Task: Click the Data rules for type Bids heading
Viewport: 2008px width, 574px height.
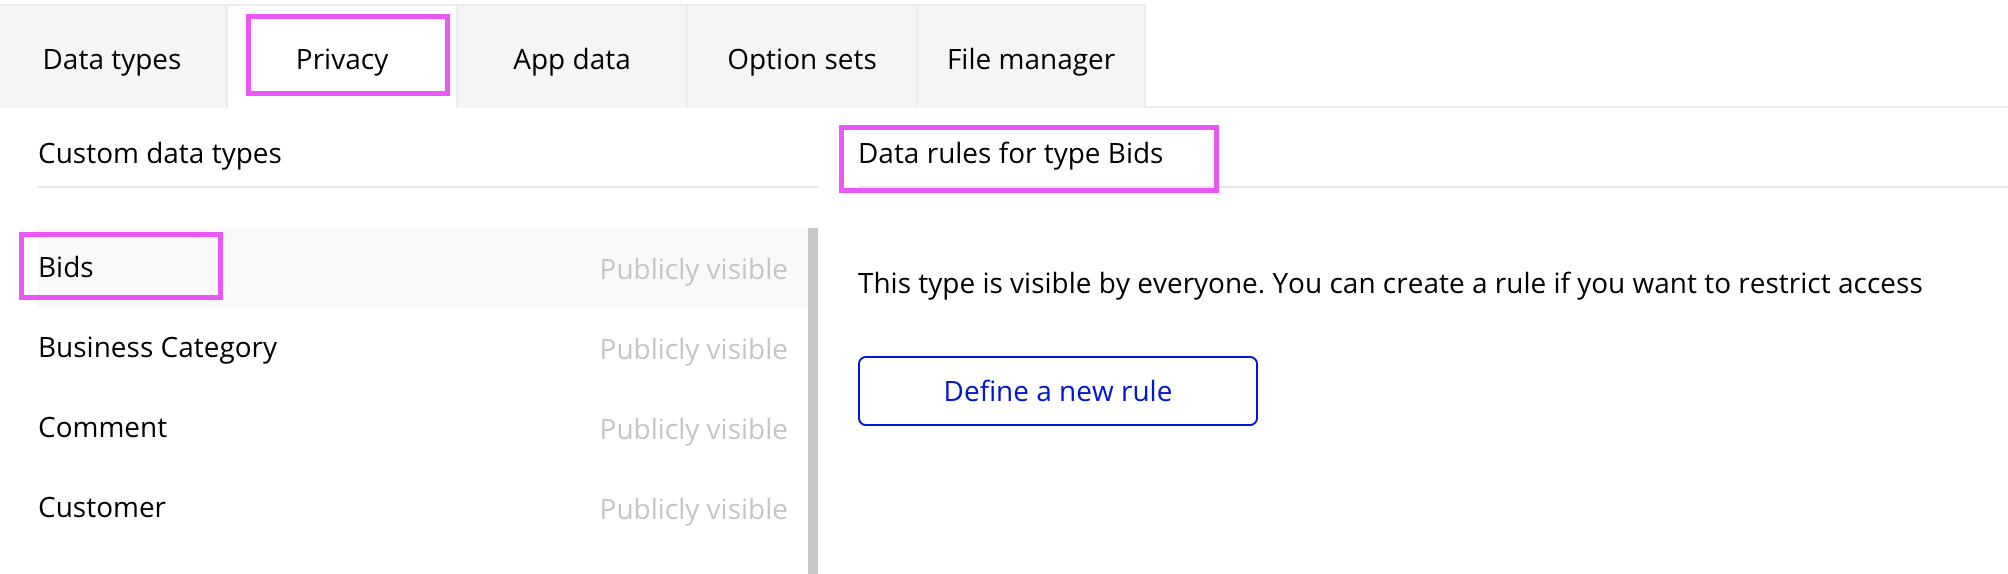Action: [1010, 153]
